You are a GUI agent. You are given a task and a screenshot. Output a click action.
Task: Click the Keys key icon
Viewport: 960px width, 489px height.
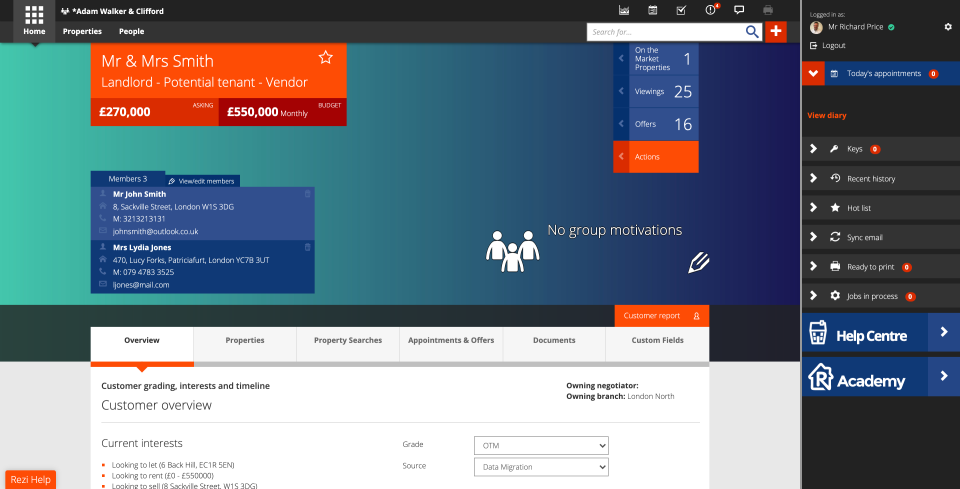coord(834,149)
